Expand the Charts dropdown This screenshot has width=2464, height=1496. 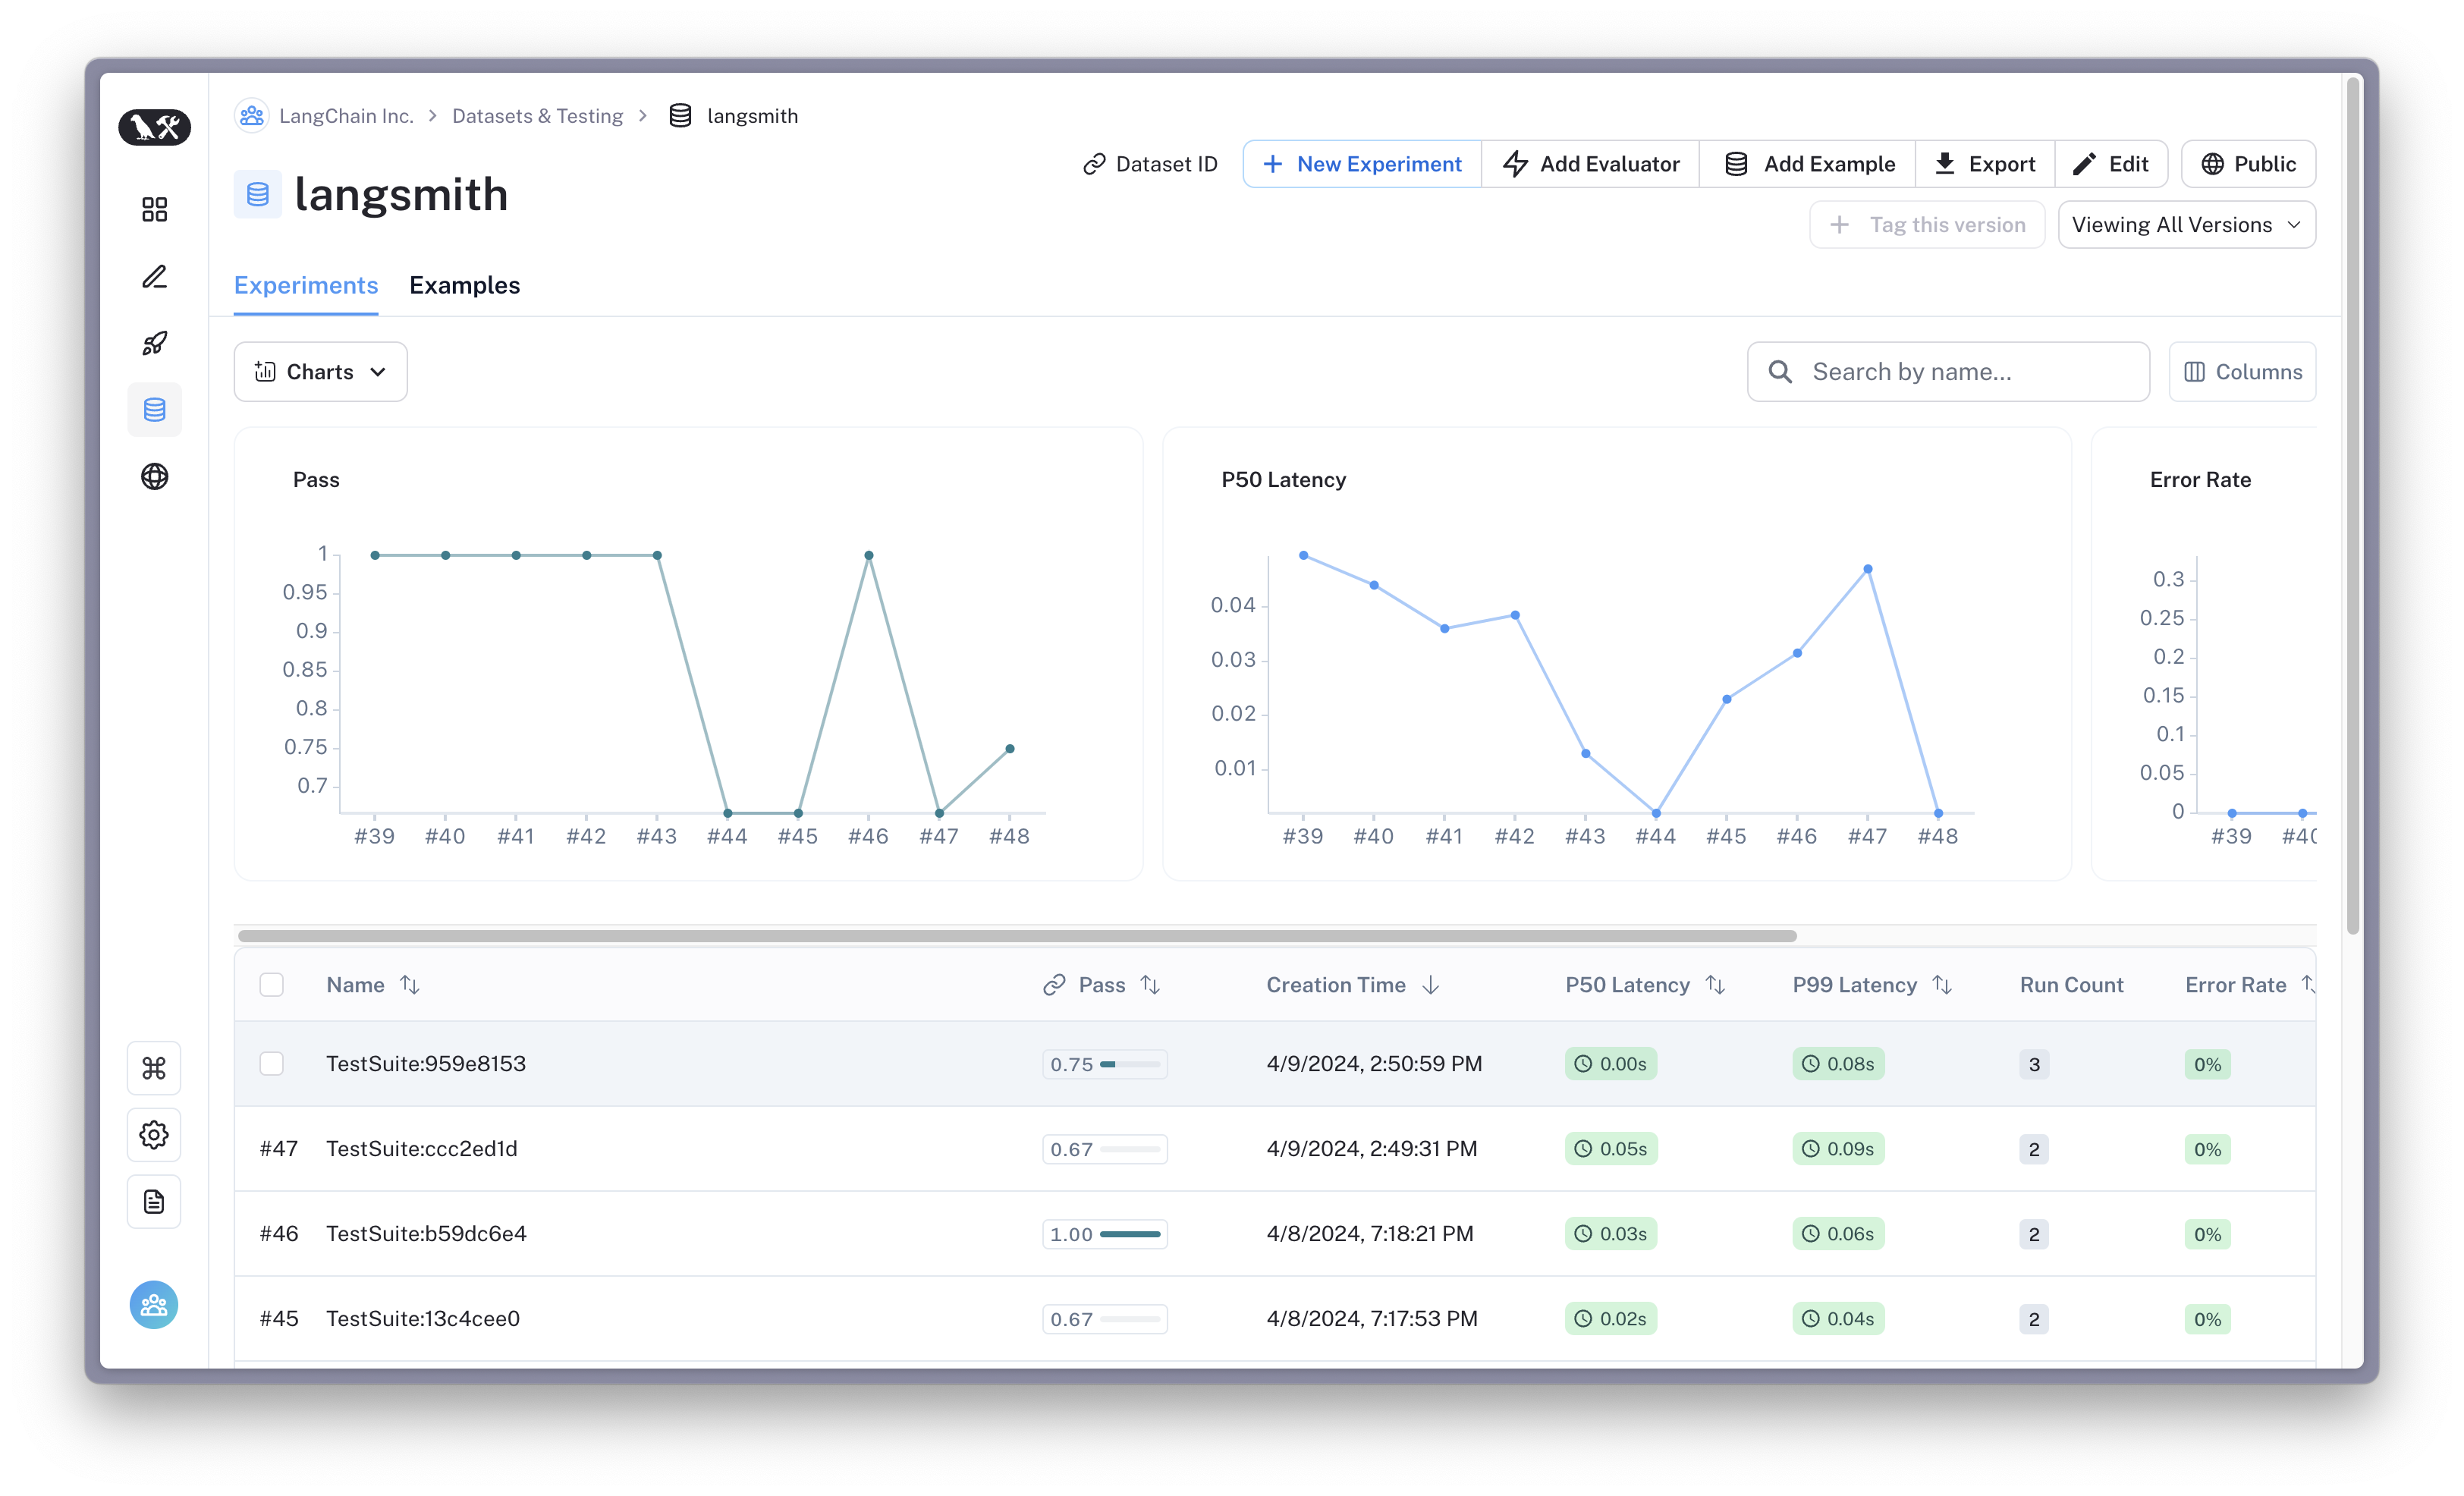pyautogui.click(x=320, y=372)
